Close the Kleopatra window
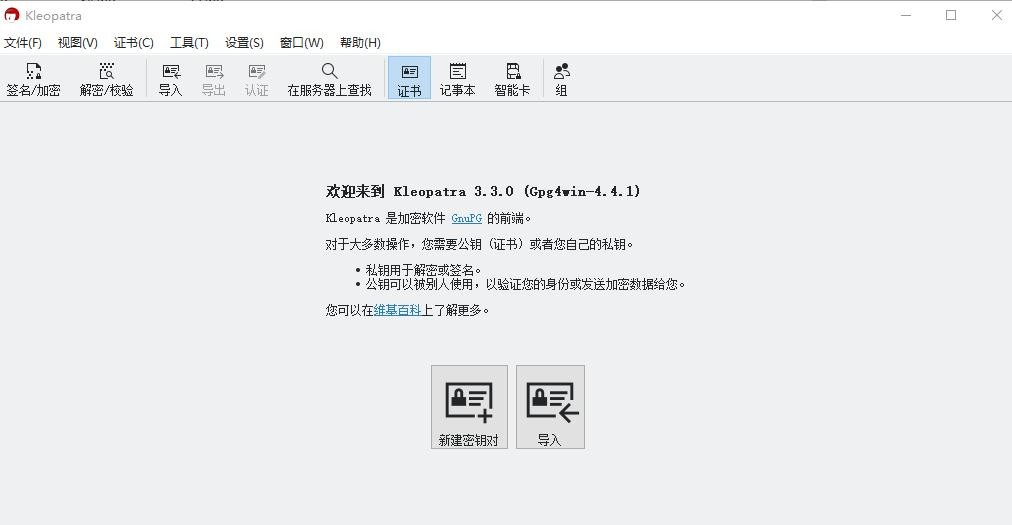 point(996,15)
